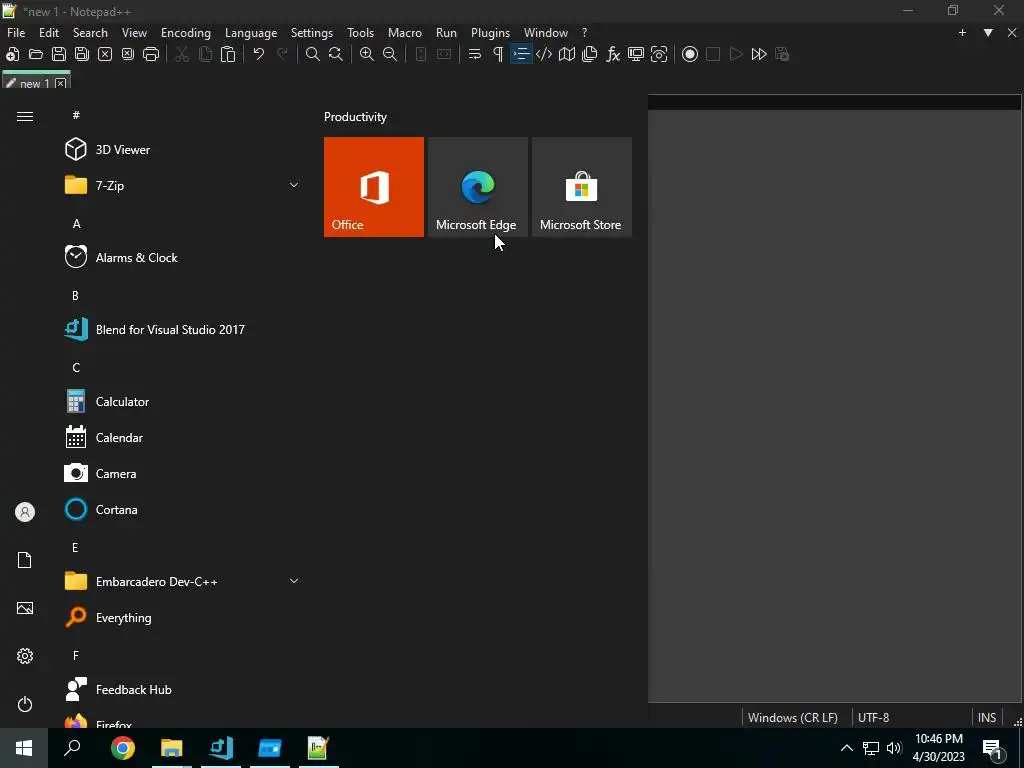Open Cortana from app list
This screenshot has height=768, width=1024.
[183, 509]
